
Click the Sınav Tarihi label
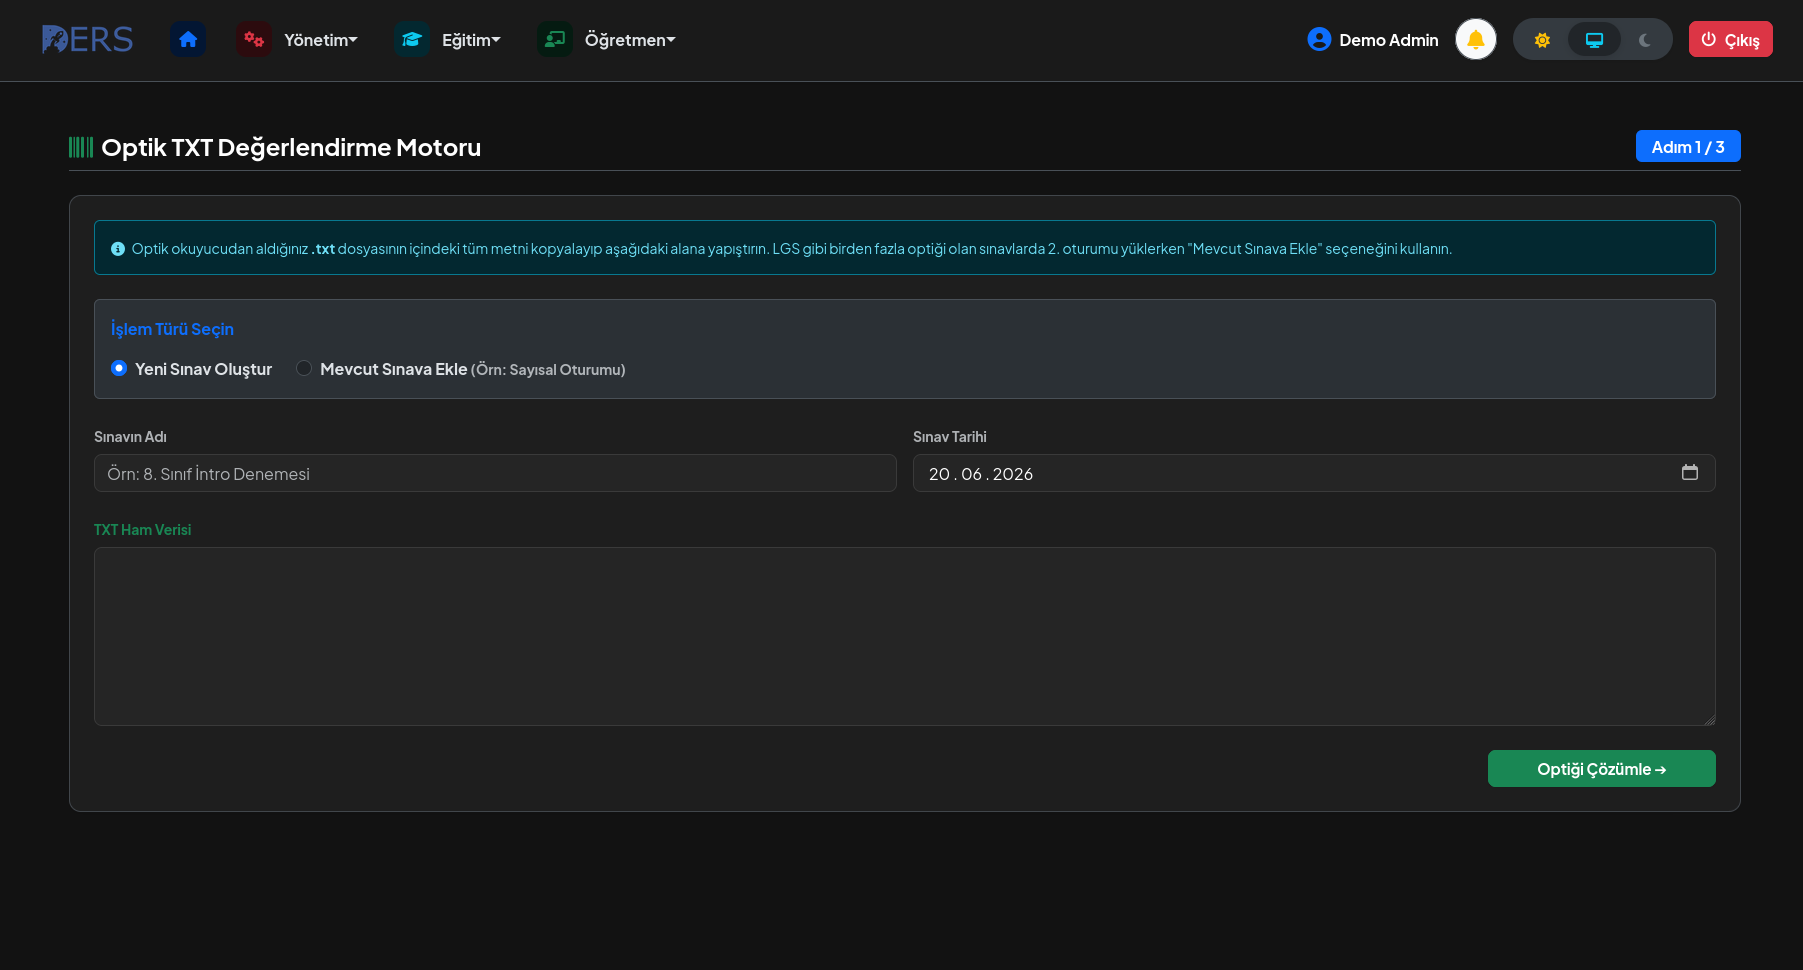pyautogui.click(x=949, y=437)
